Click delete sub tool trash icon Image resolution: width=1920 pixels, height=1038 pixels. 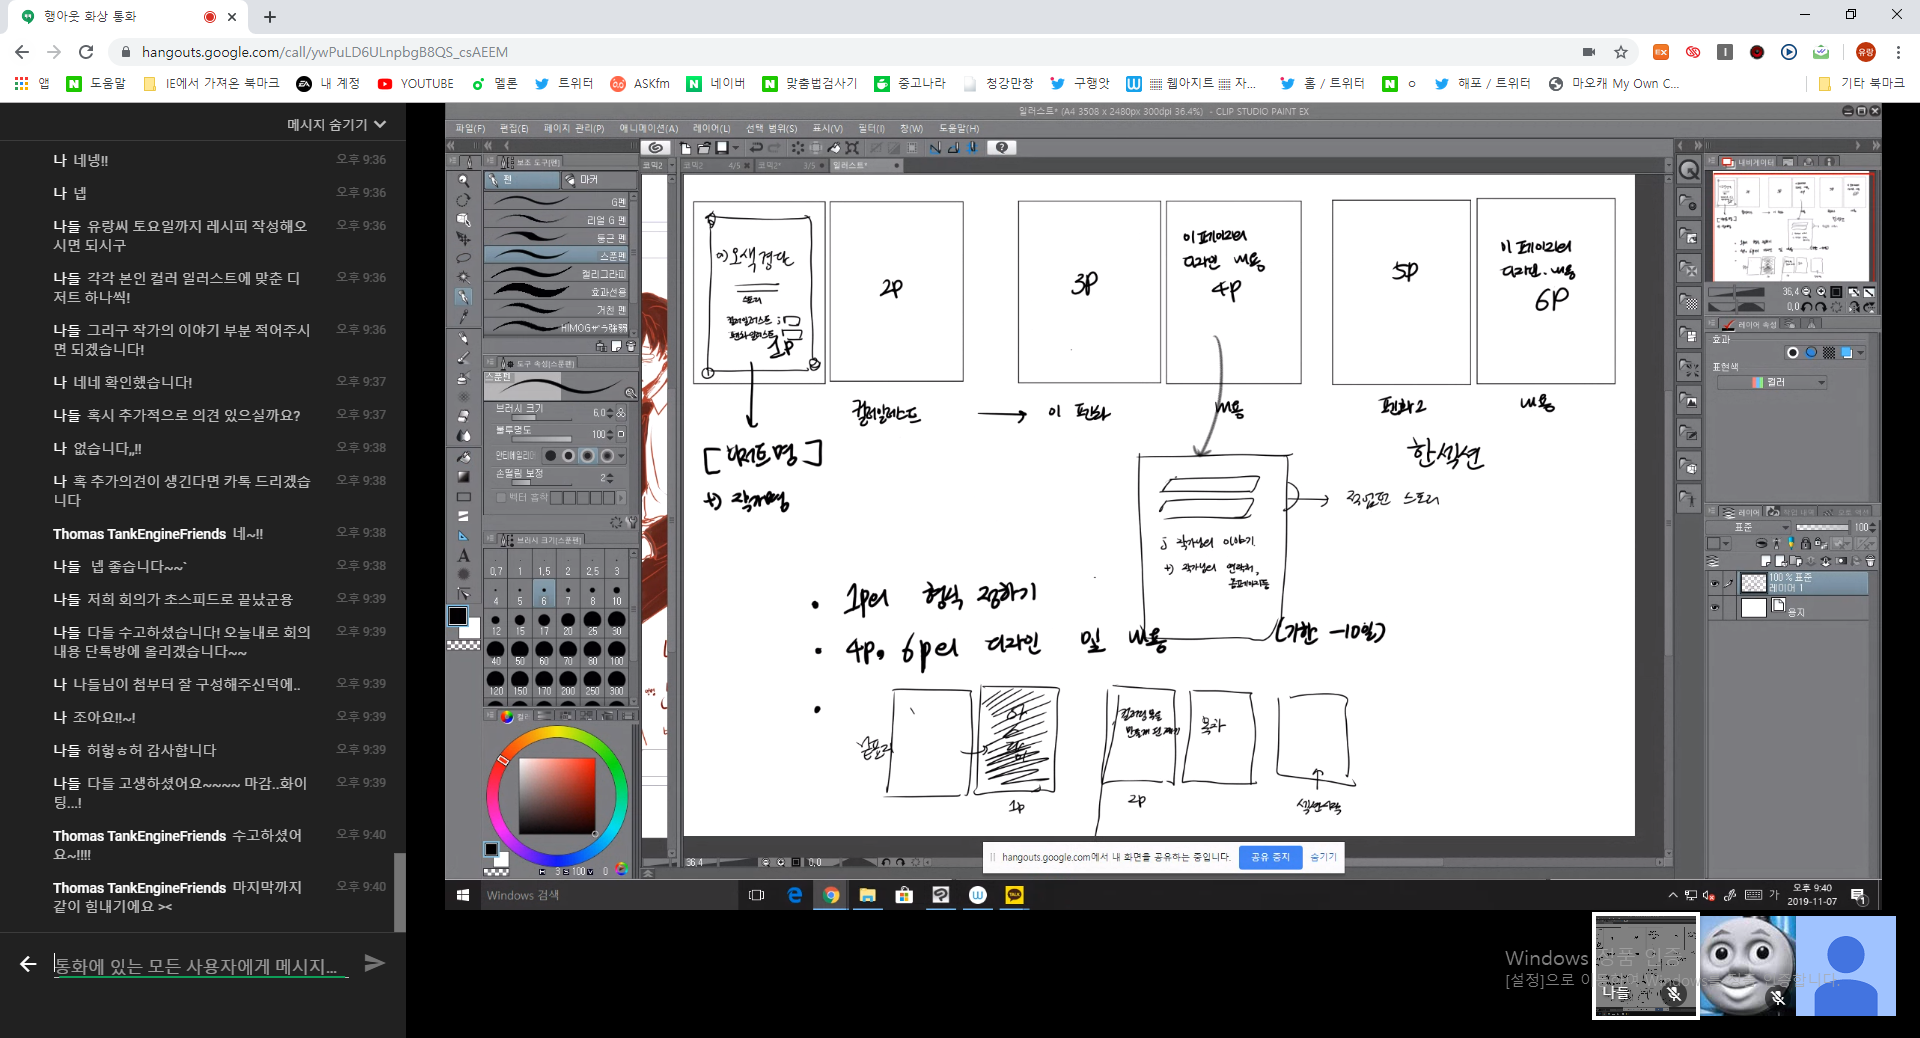(630, 346)
